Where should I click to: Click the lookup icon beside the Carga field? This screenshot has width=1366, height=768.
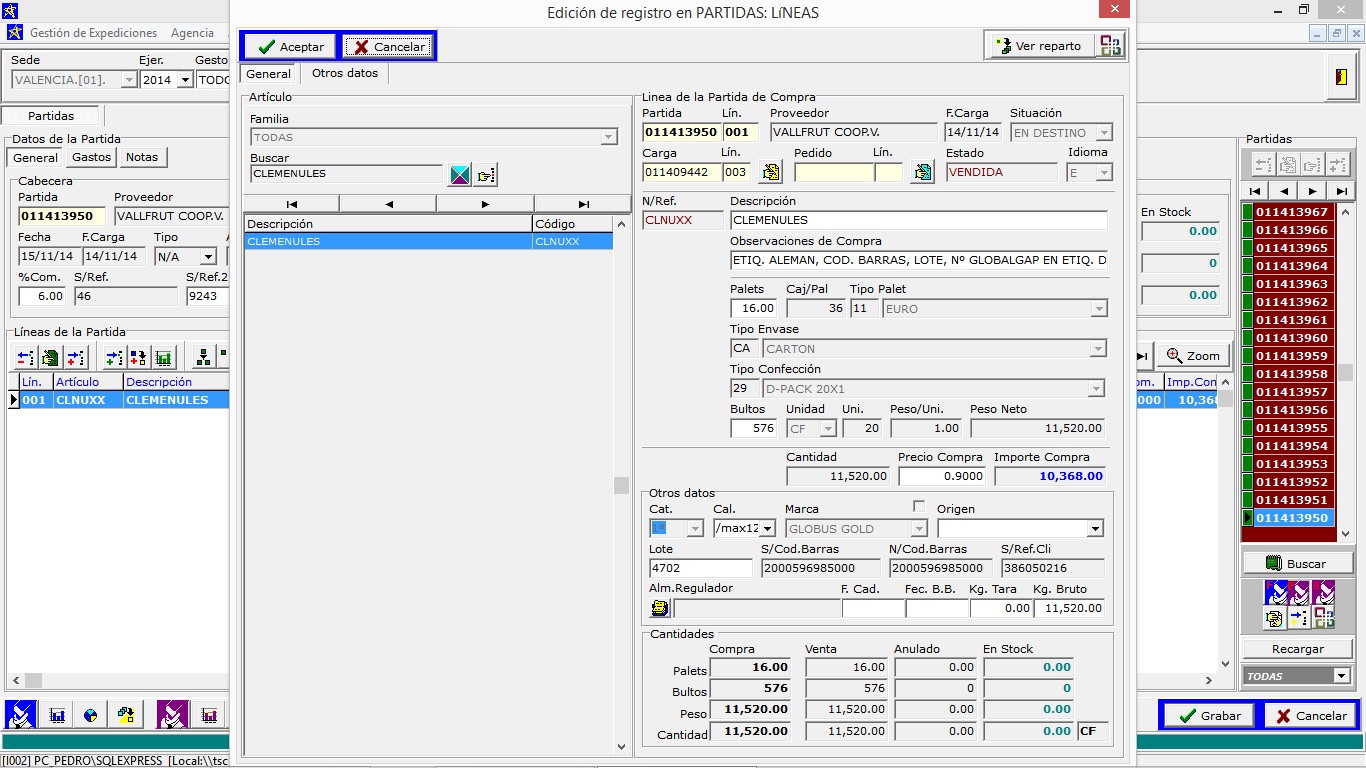770,172
